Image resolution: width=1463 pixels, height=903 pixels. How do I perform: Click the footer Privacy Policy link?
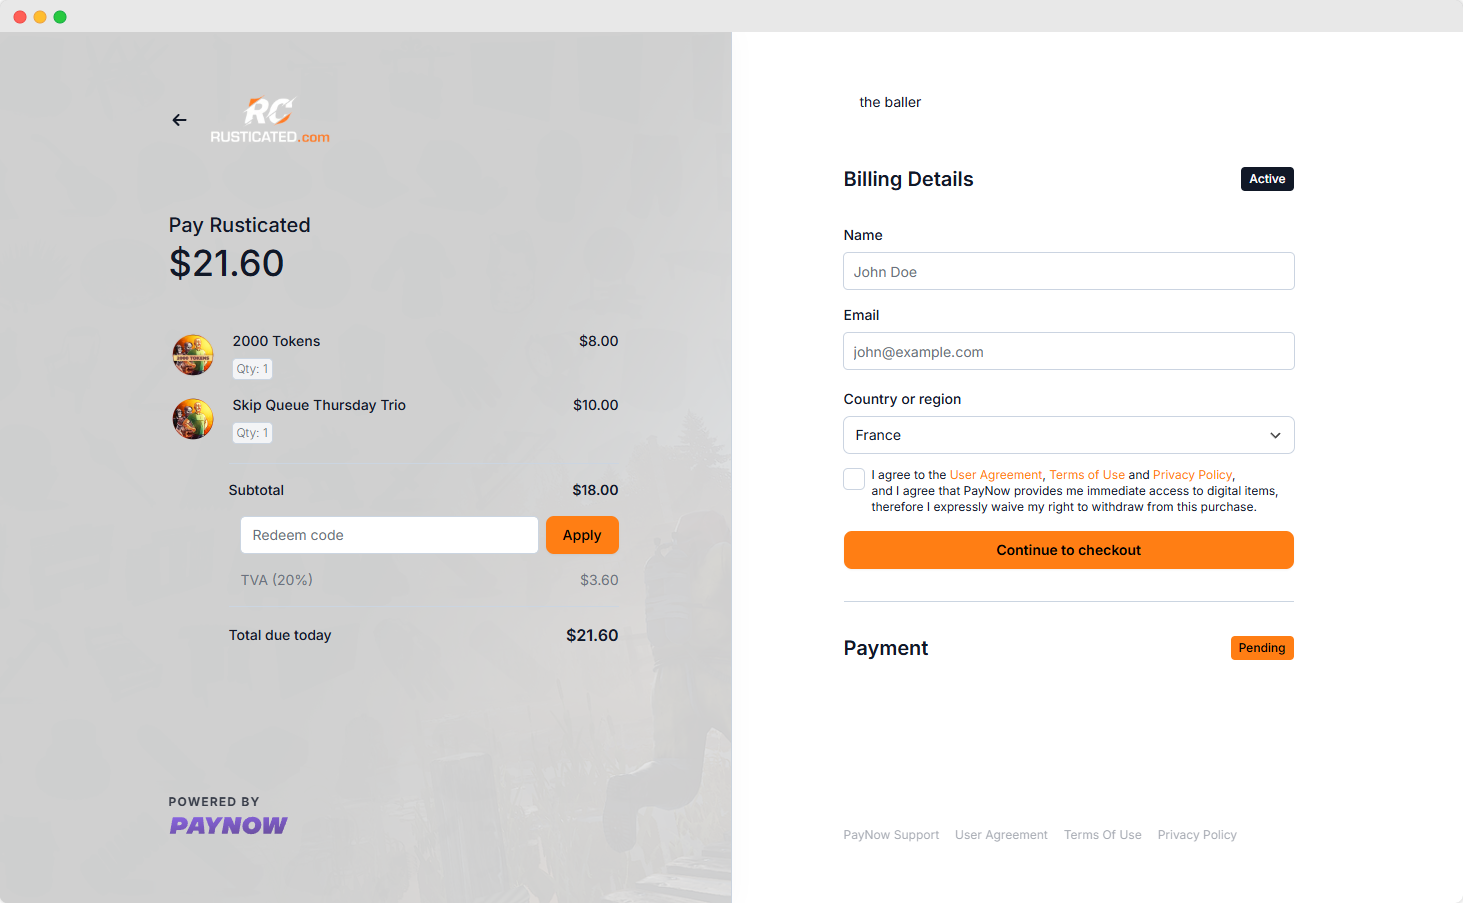tap(1197, 835)
